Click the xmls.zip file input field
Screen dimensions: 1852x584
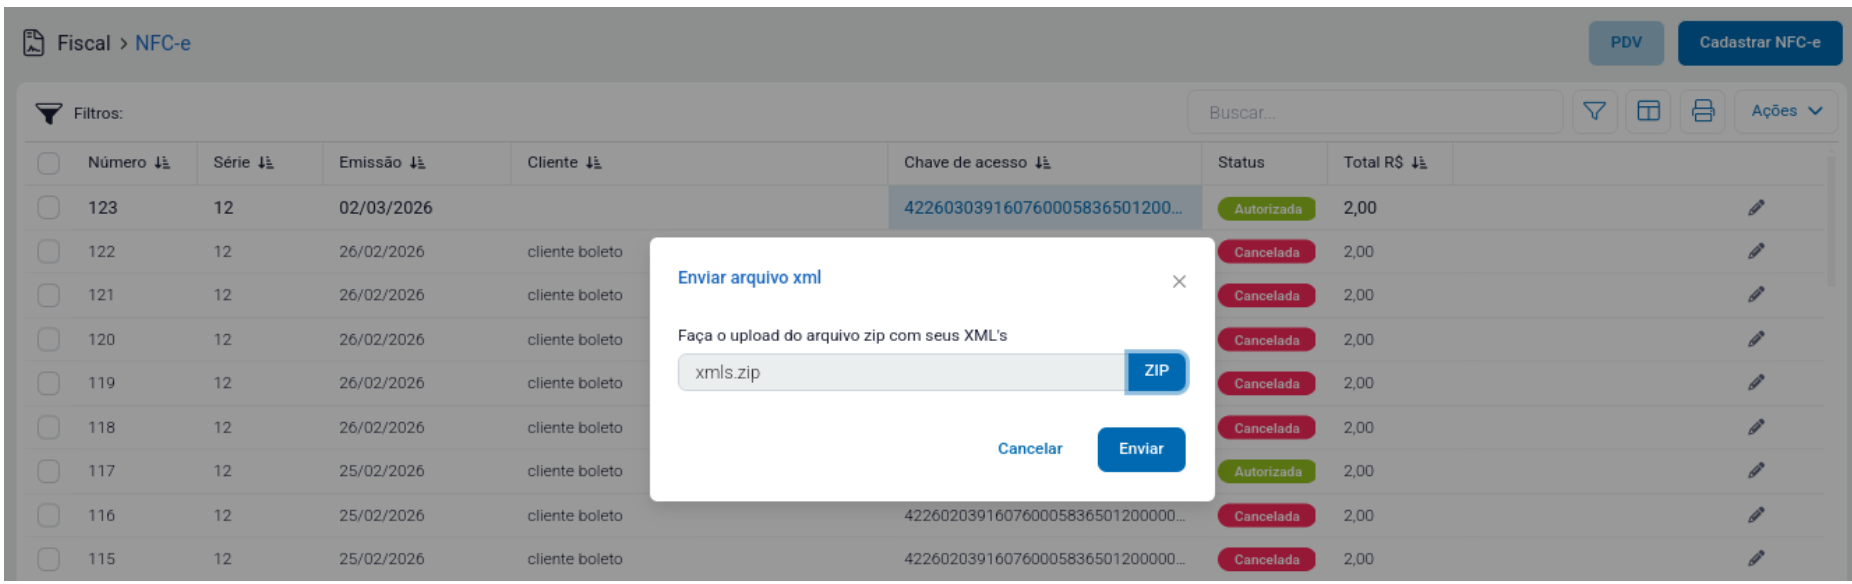pos(901,372)
